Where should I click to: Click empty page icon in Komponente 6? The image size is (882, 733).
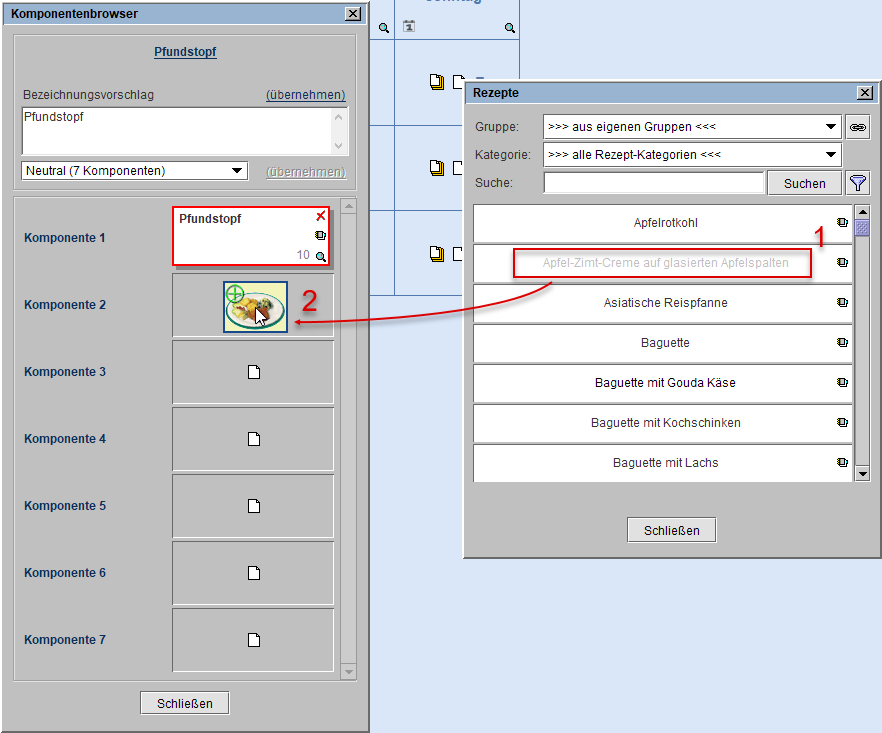pos(254,573)
